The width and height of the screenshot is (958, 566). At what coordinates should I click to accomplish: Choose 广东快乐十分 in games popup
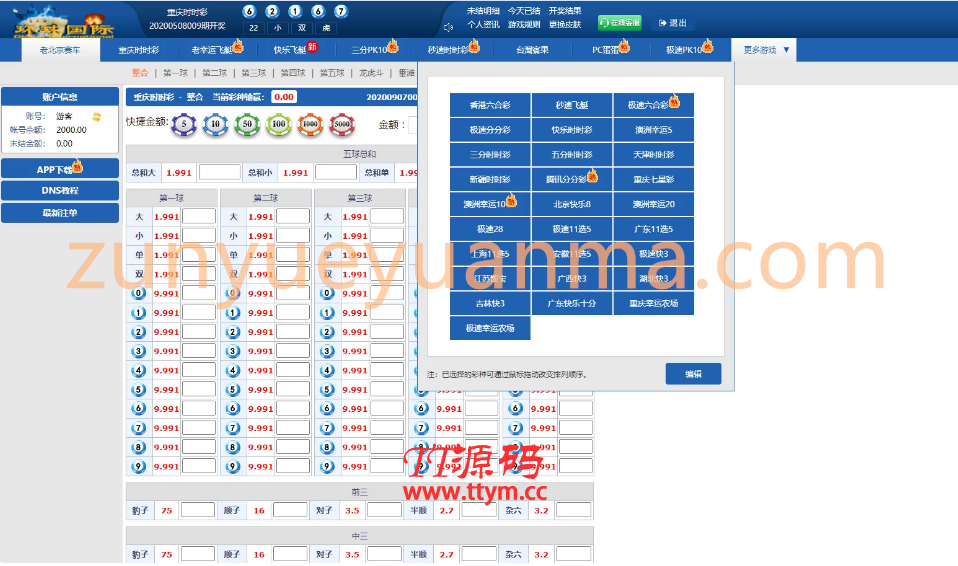click(572, 303)
